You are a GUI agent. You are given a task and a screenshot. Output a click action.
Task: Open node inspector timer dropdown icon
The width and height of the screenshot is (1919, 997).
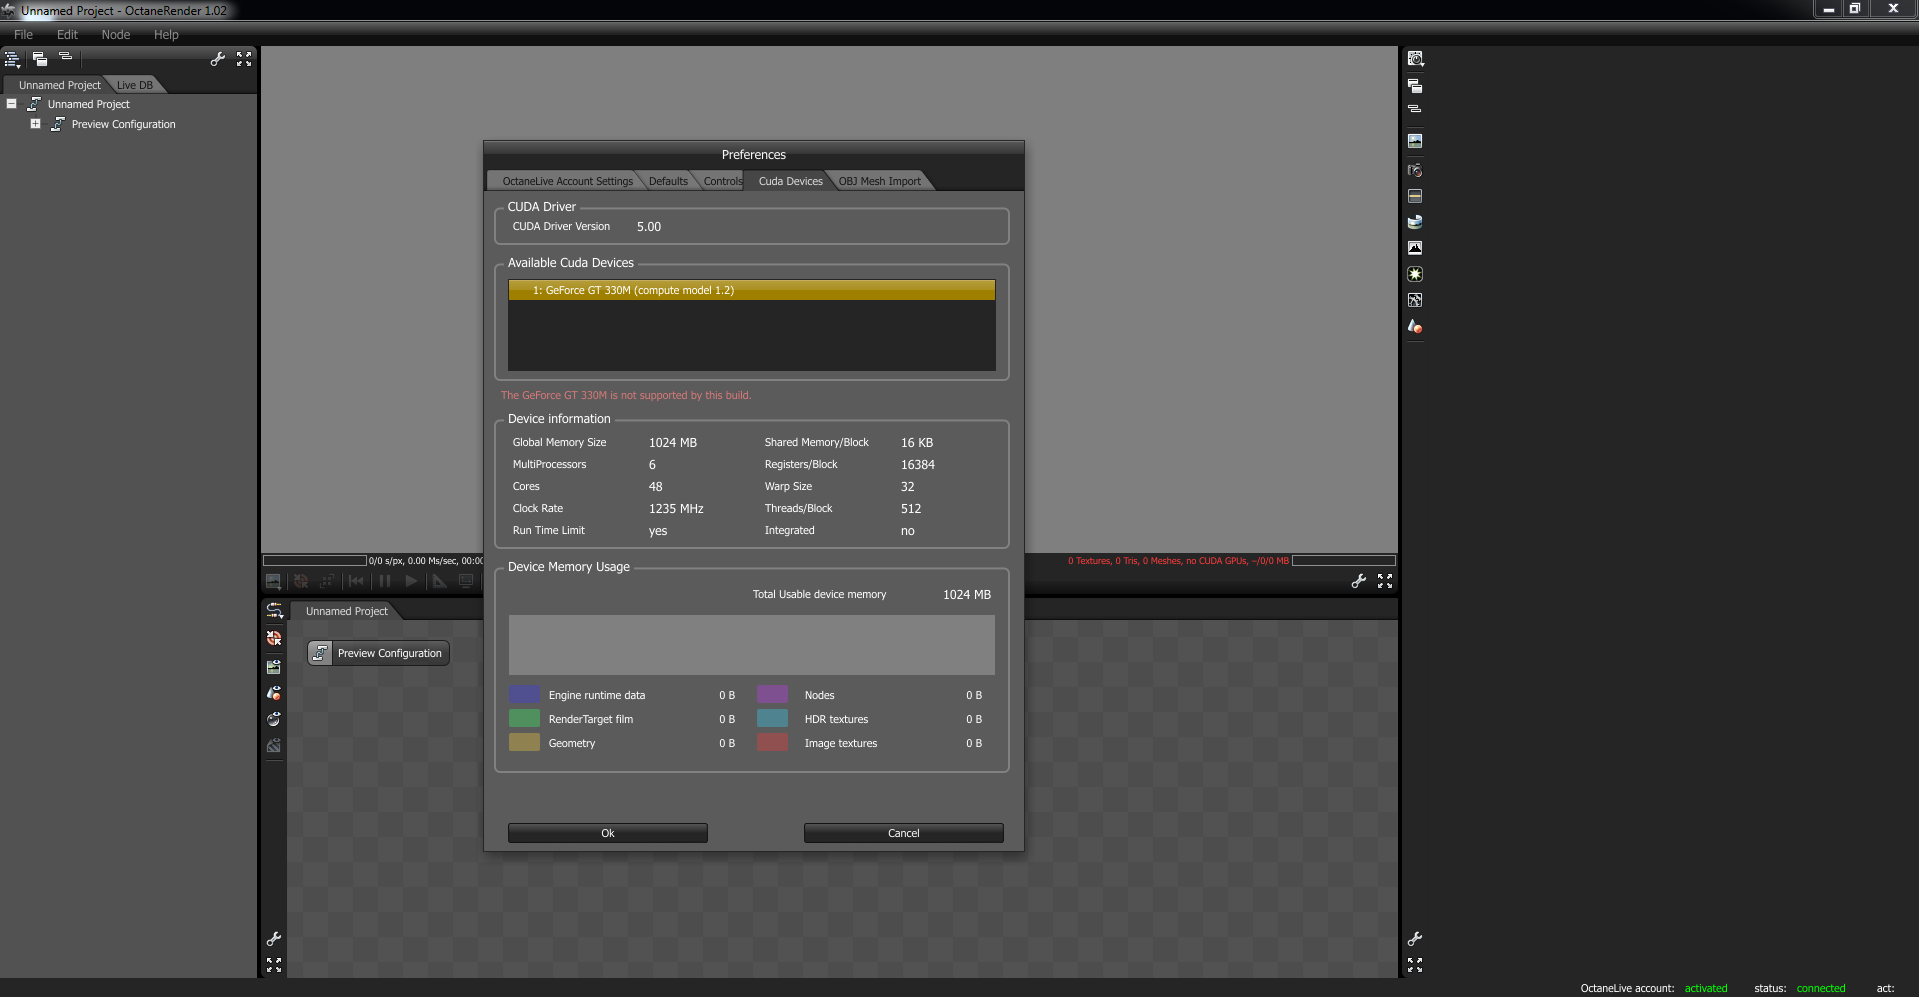tap(1415, 59)
